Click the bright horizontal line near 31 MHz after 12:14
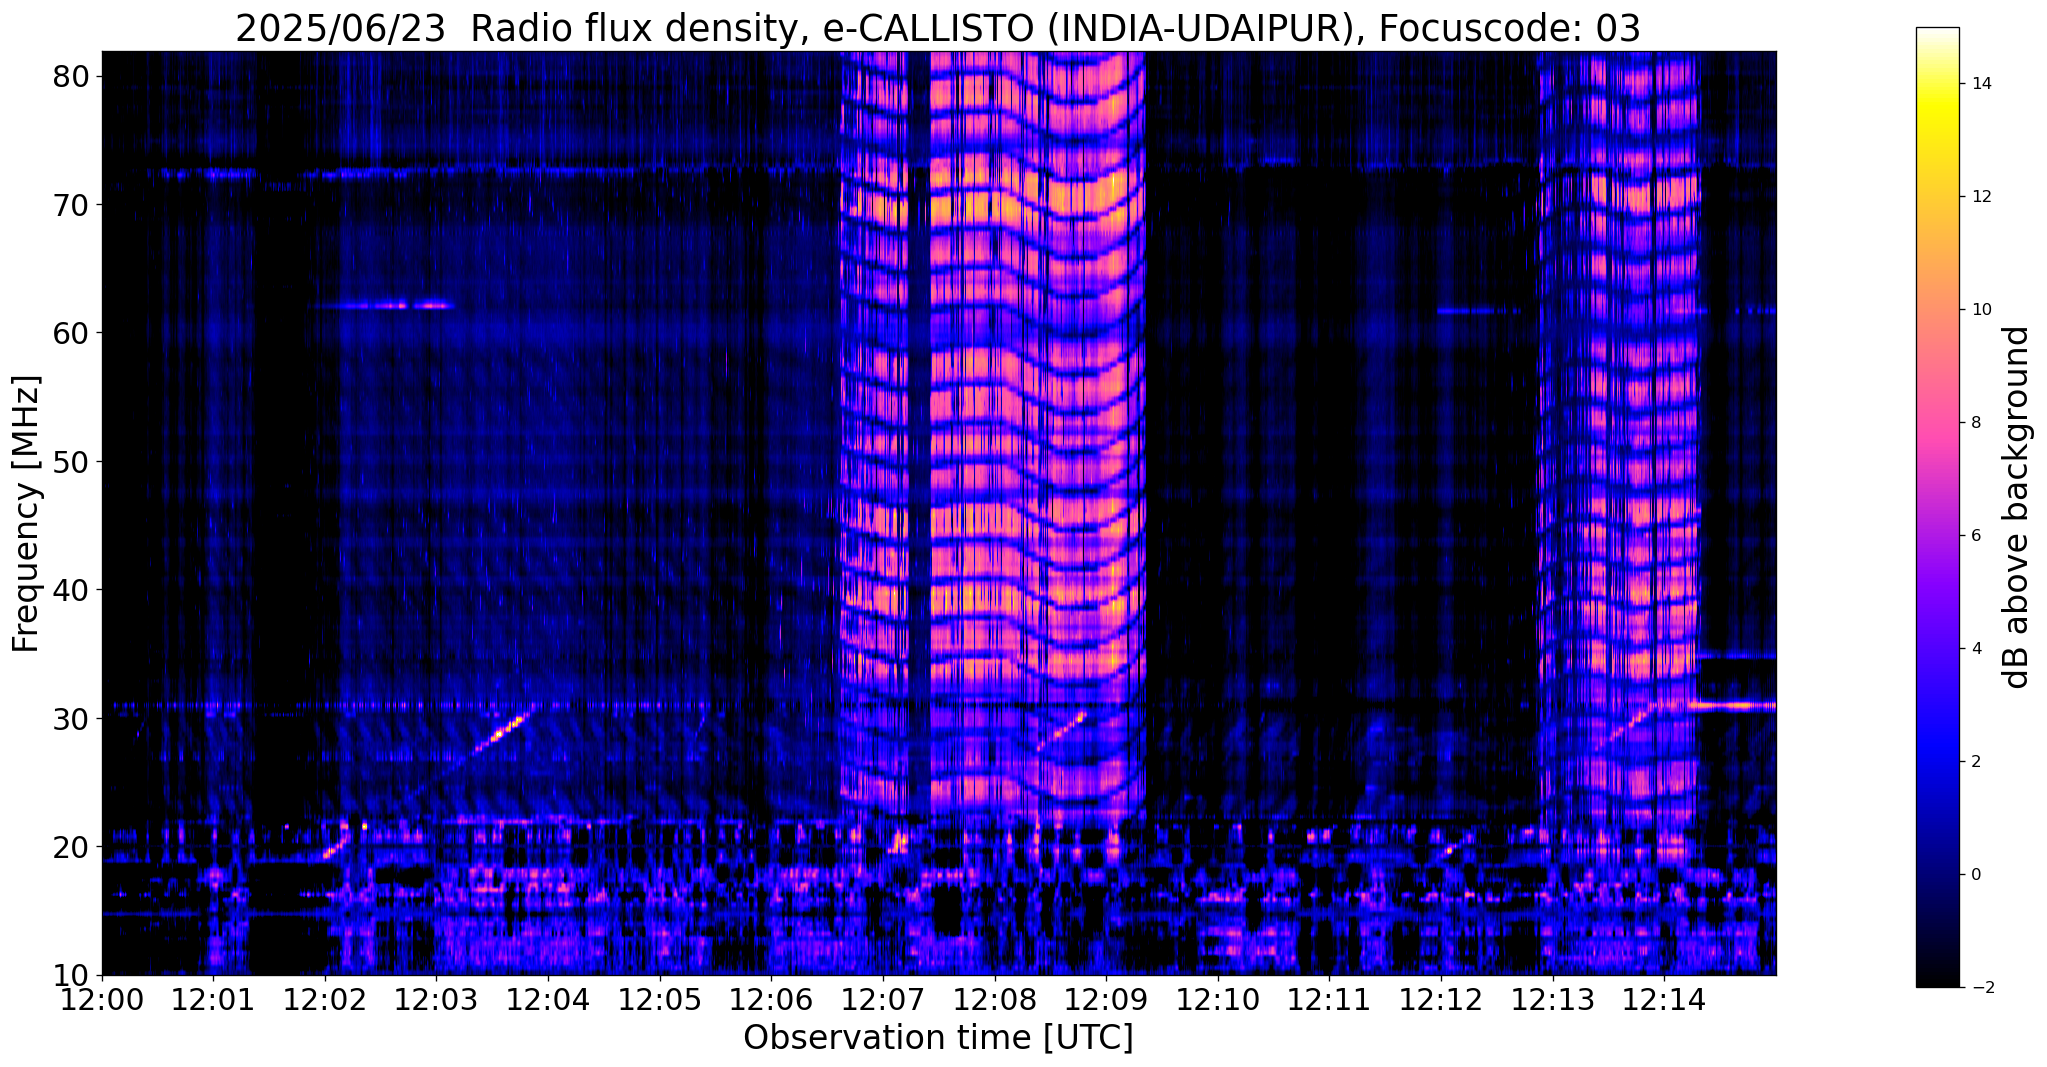This screenshot has height=1067, width=2047. (1733, 705)
